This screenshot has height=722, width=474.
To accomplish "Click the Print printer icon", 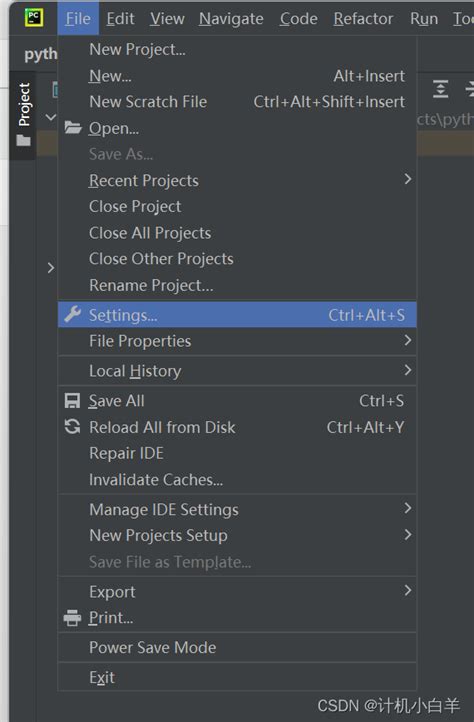I will click(72, 617).
